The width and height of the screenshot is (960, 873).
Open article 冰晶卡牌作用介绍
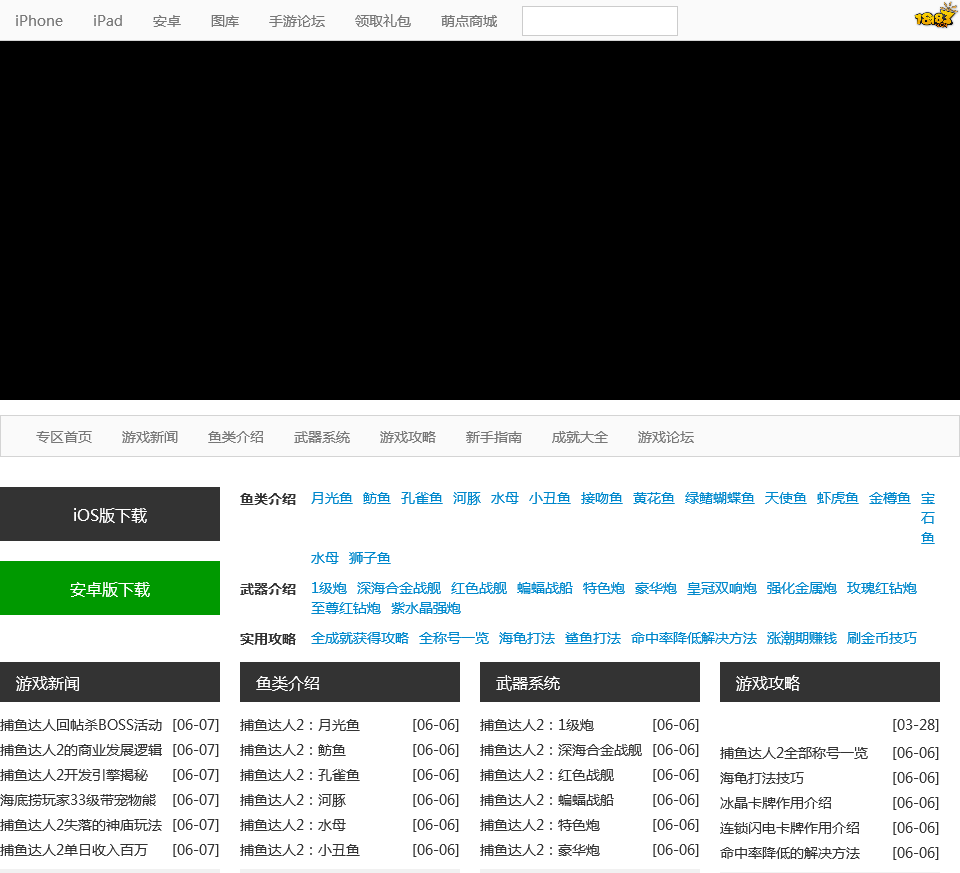[x=776, y=803]
